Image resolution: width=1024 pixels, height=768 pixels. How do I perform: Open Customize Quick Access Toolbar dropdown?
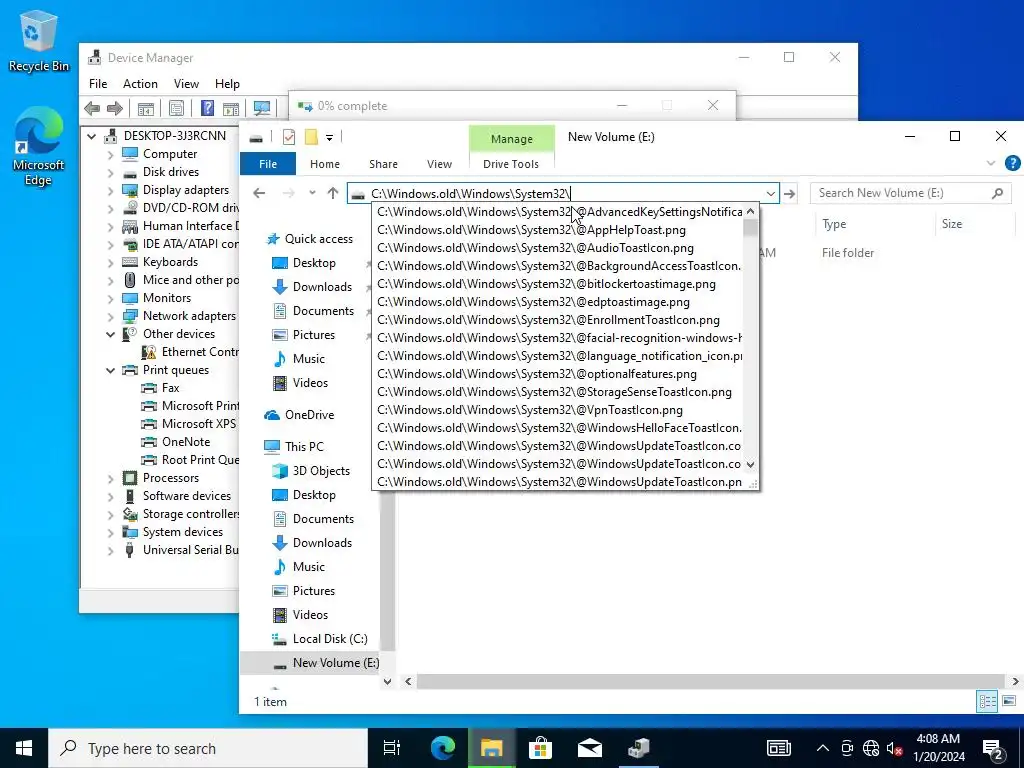(x=330, y=137)
